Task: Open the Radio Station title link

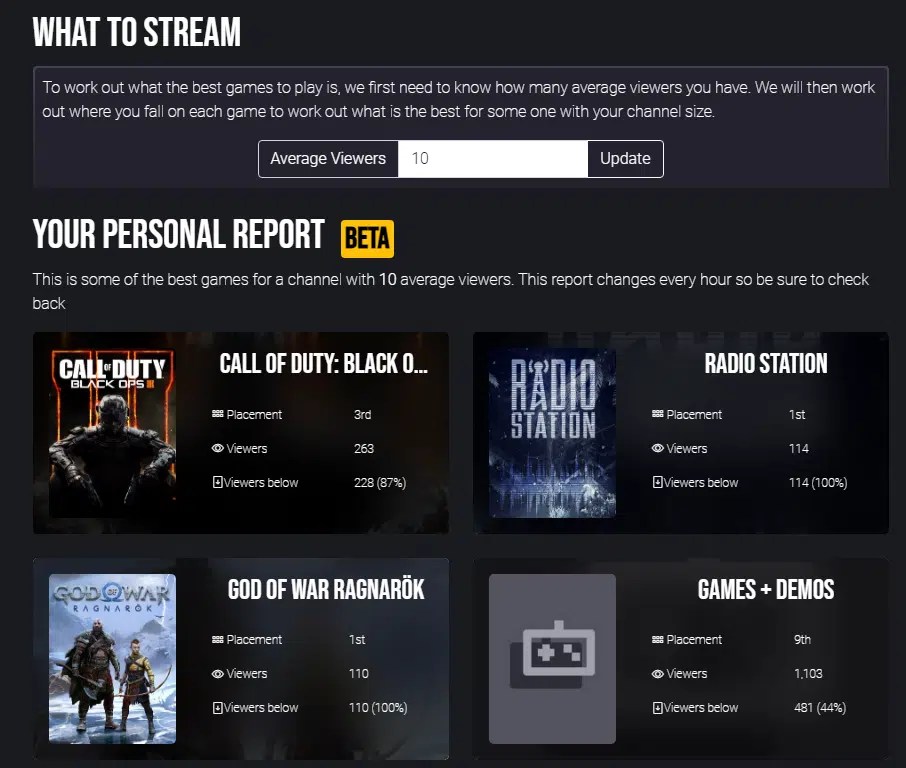Action: [x=765, y=364]
